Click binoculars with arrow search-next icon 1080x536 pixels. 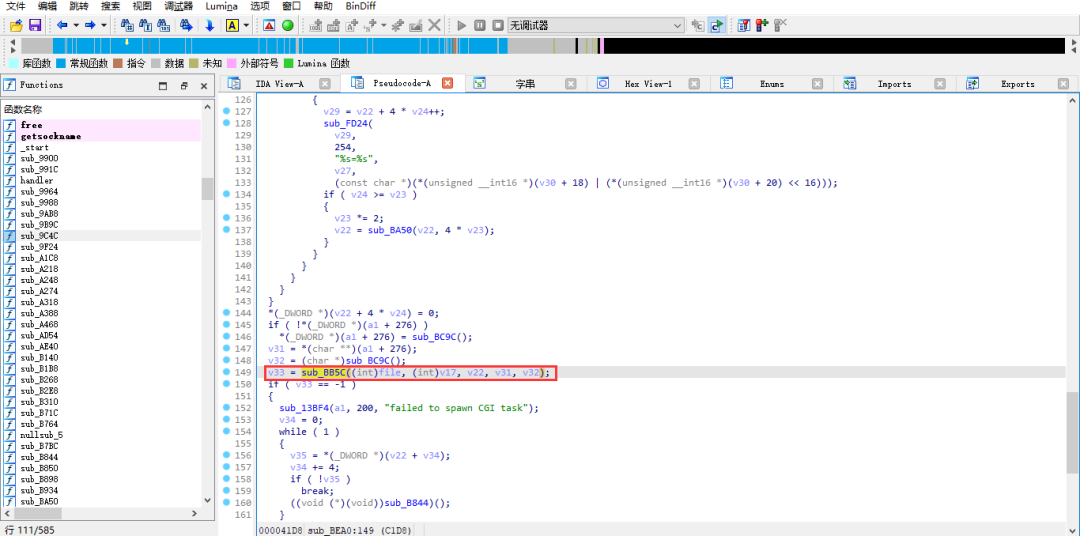(186, 25)
